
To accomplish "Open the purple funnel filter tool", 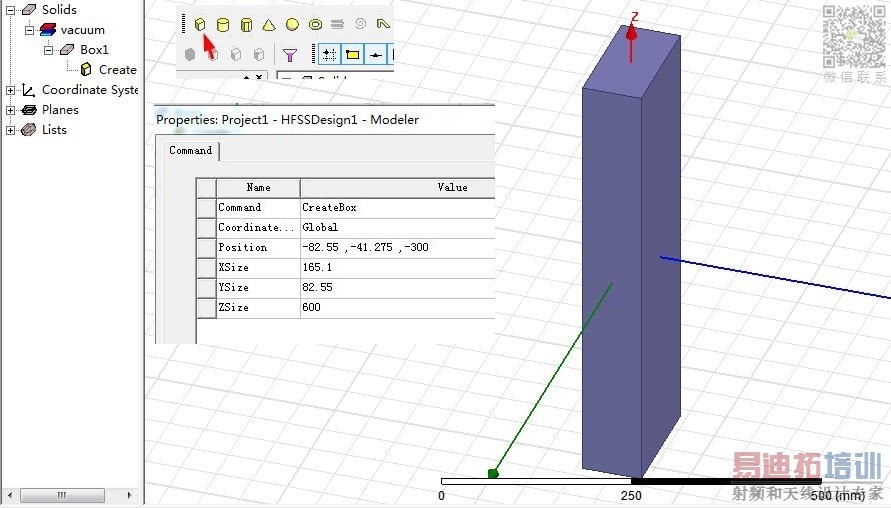I will tap(290, 55).
